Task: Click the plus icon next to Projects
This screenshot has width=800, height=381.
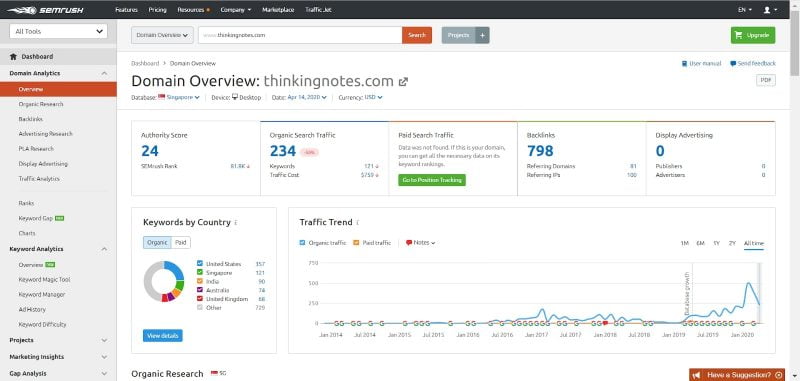Action: click(x=482, y=35)
